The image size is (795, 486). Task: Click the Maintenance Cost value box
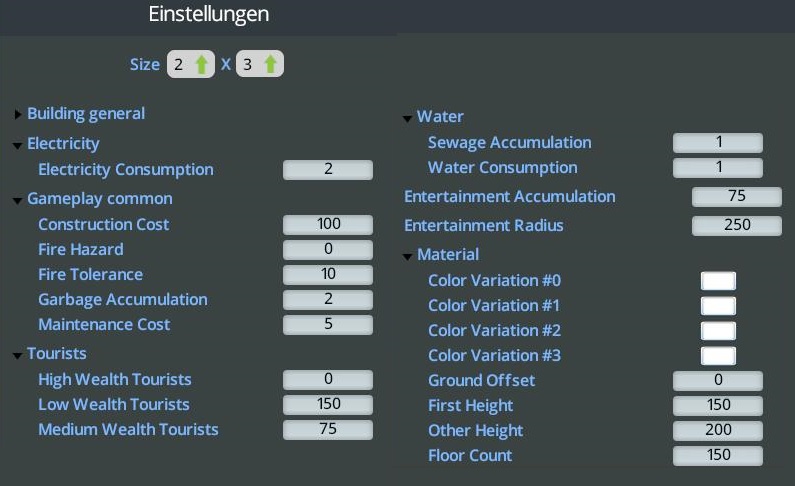point(328,325)
